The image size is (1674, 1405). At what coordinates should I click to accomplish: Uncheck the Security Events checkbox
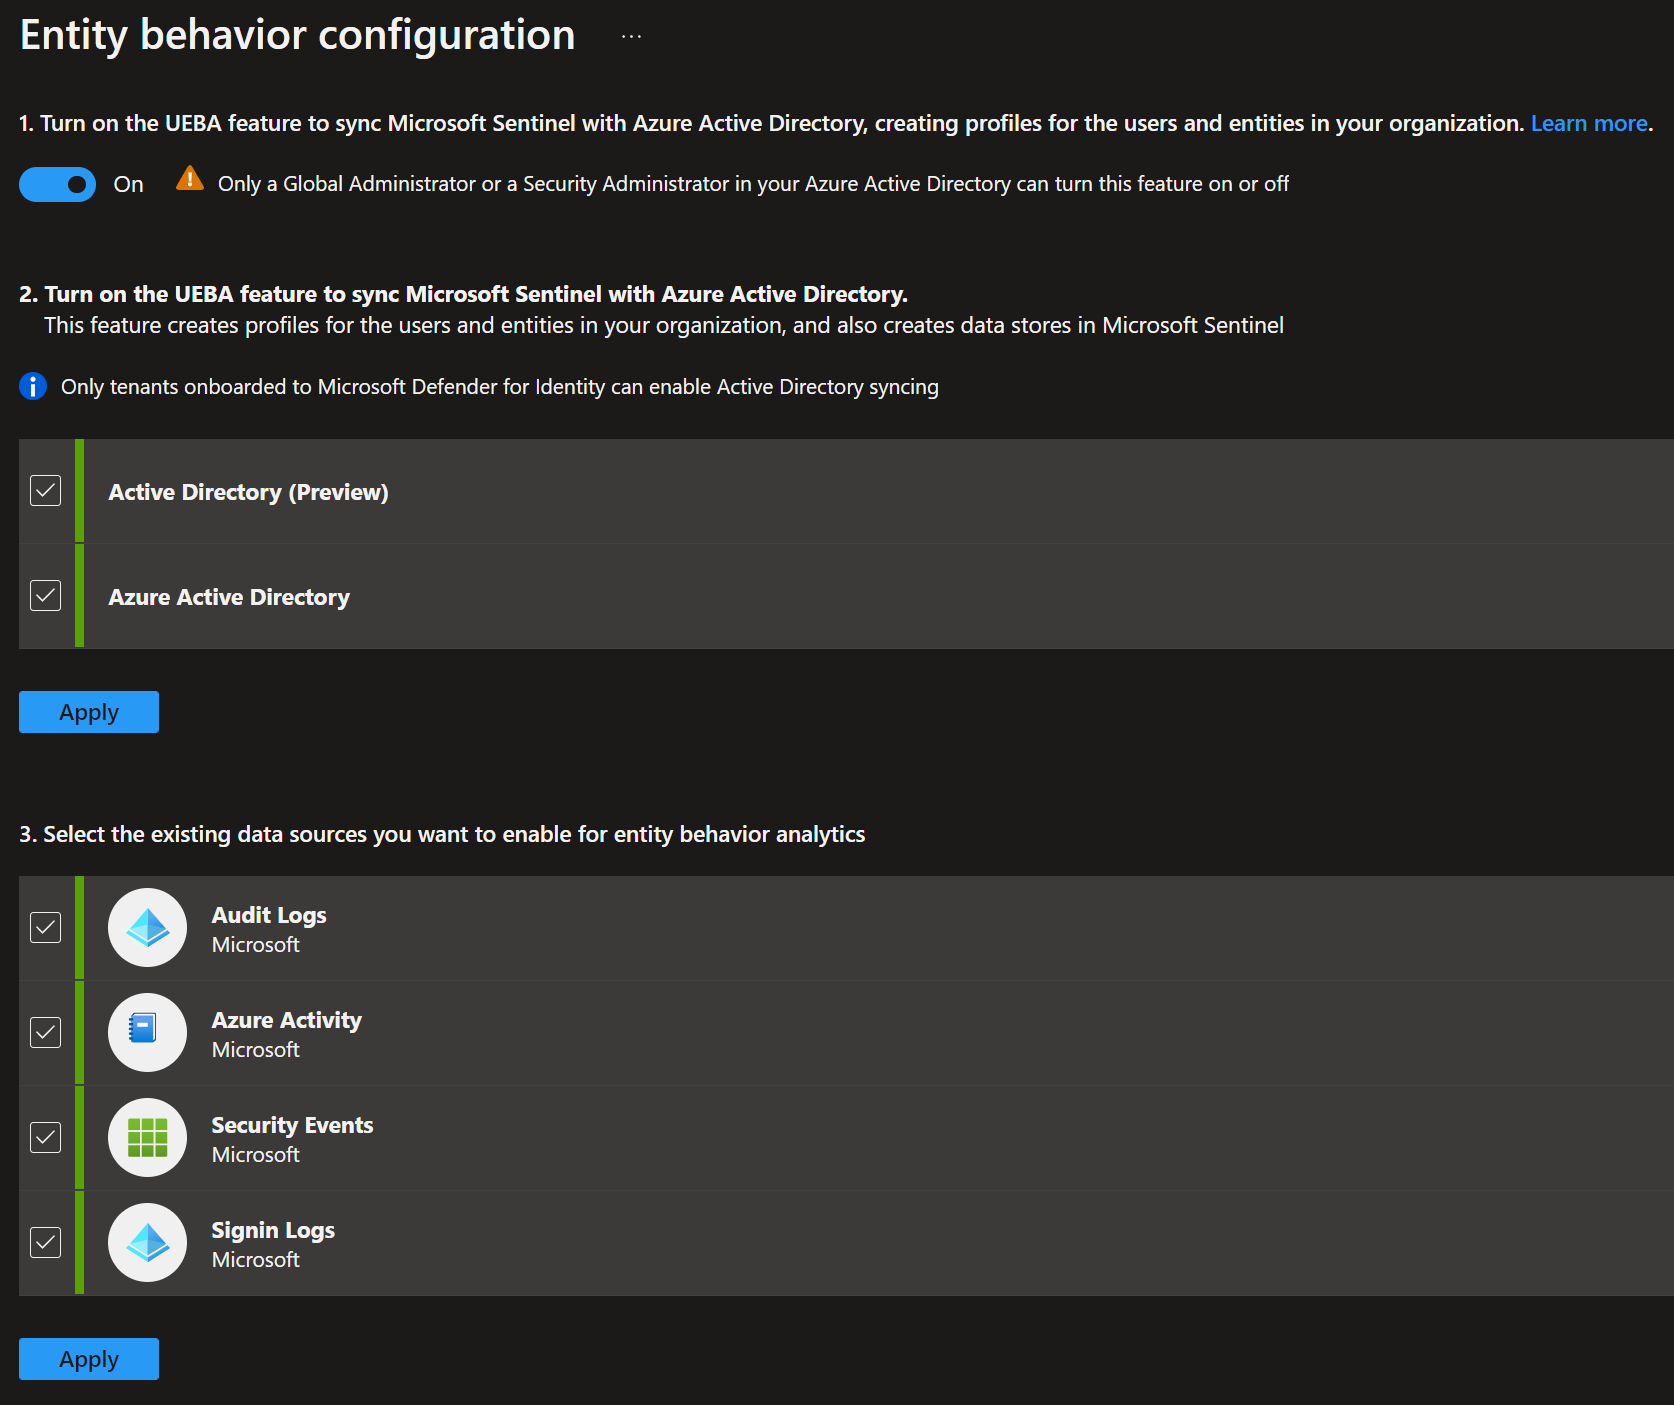(x=46, y=1138)
